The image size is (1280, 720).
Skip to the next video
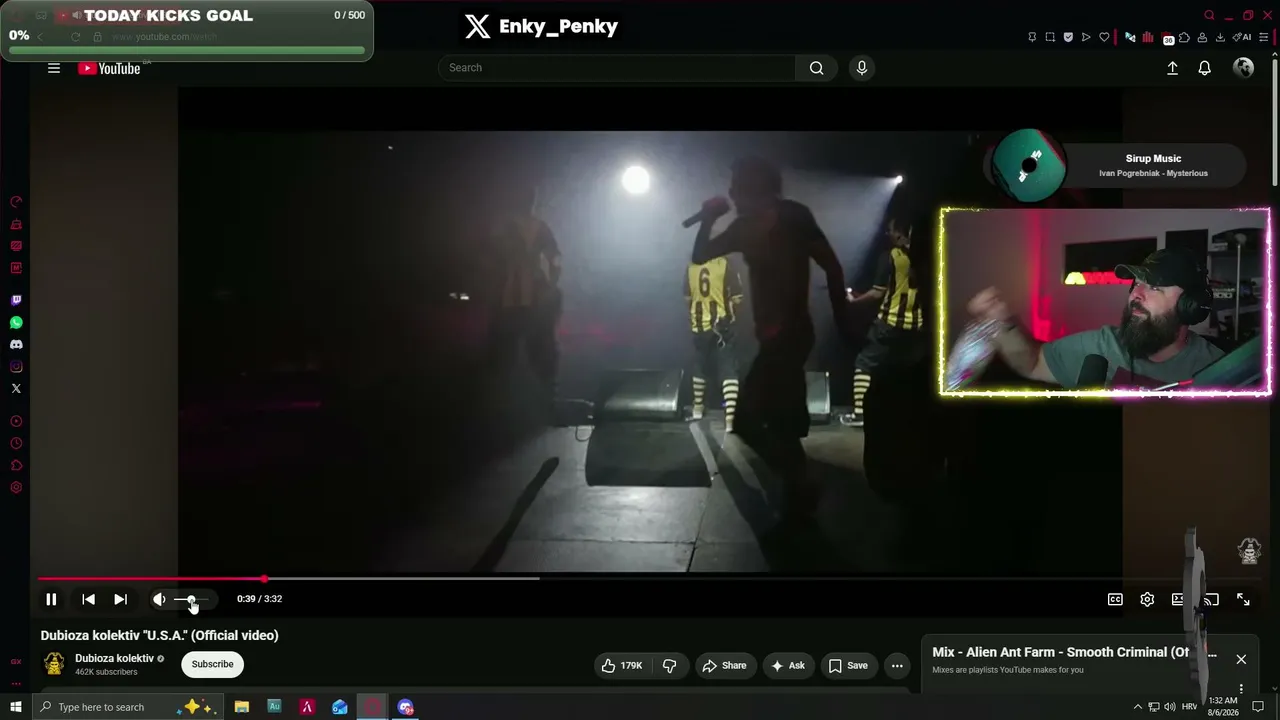(x=120, y=599)
